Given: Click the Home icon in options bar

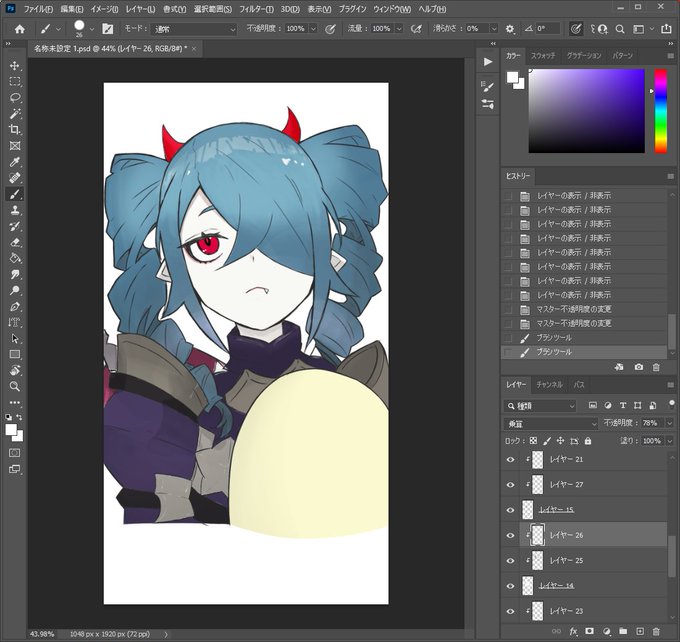Looking at the screenshot, I should pyautogui.click(x=20, y=29).
